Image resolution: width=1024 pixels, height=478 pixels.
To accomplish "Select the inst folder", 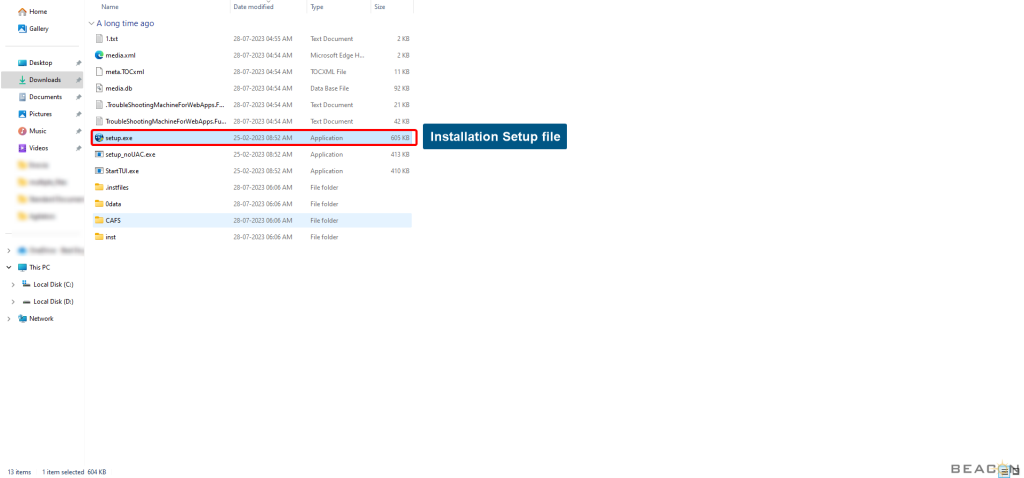I will click(x=252, y=237).
